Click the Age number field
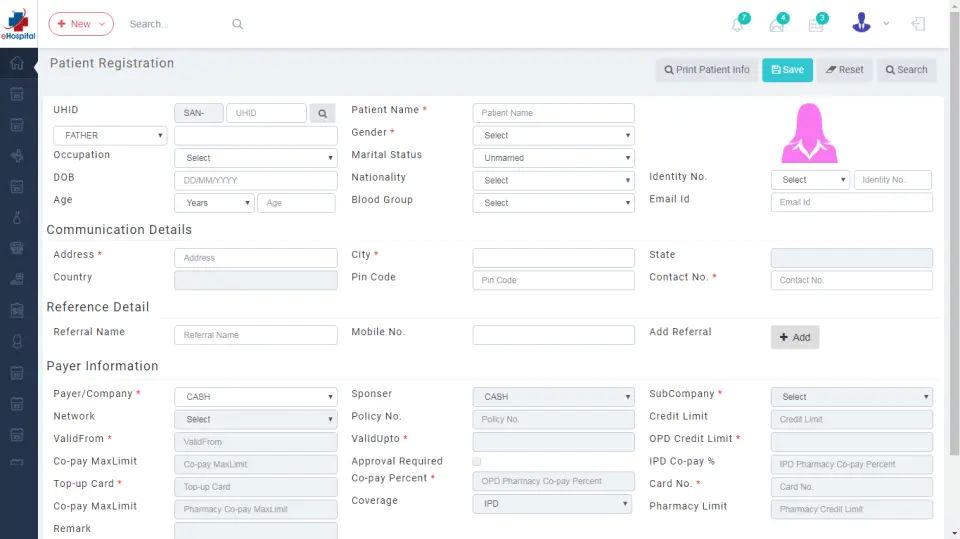Image resolution: width=960 pixels, height=539 pixels. 296,203
